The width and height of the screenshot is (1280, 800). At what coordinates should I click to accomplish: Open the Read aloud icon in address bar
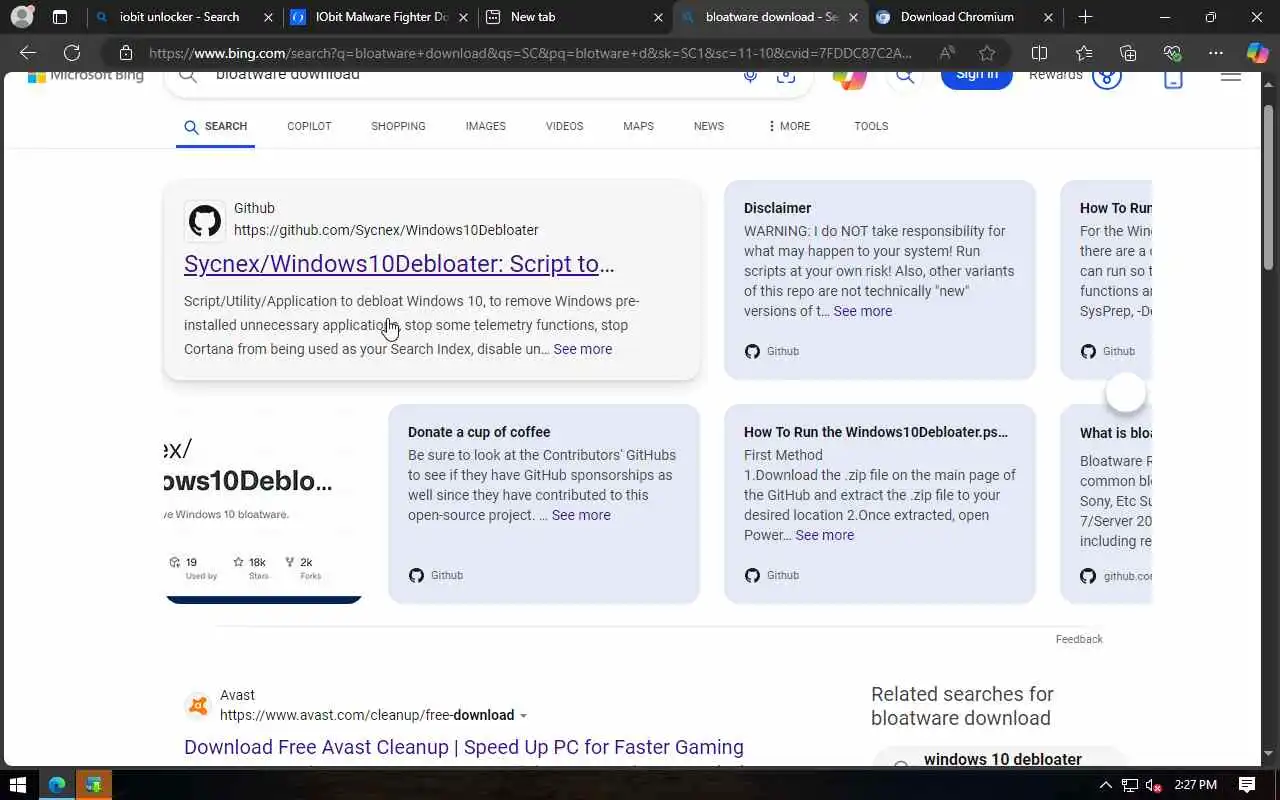click(x=946, y=53)
